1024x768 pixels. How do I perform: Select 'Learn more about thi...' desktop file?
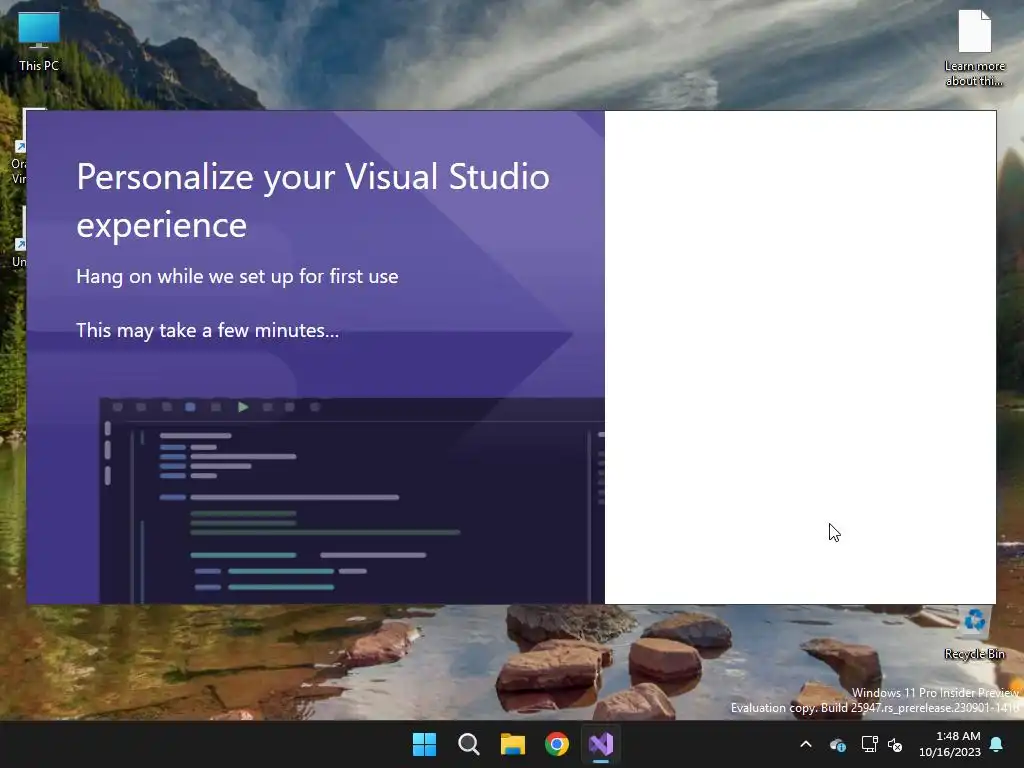pos(974,48)
